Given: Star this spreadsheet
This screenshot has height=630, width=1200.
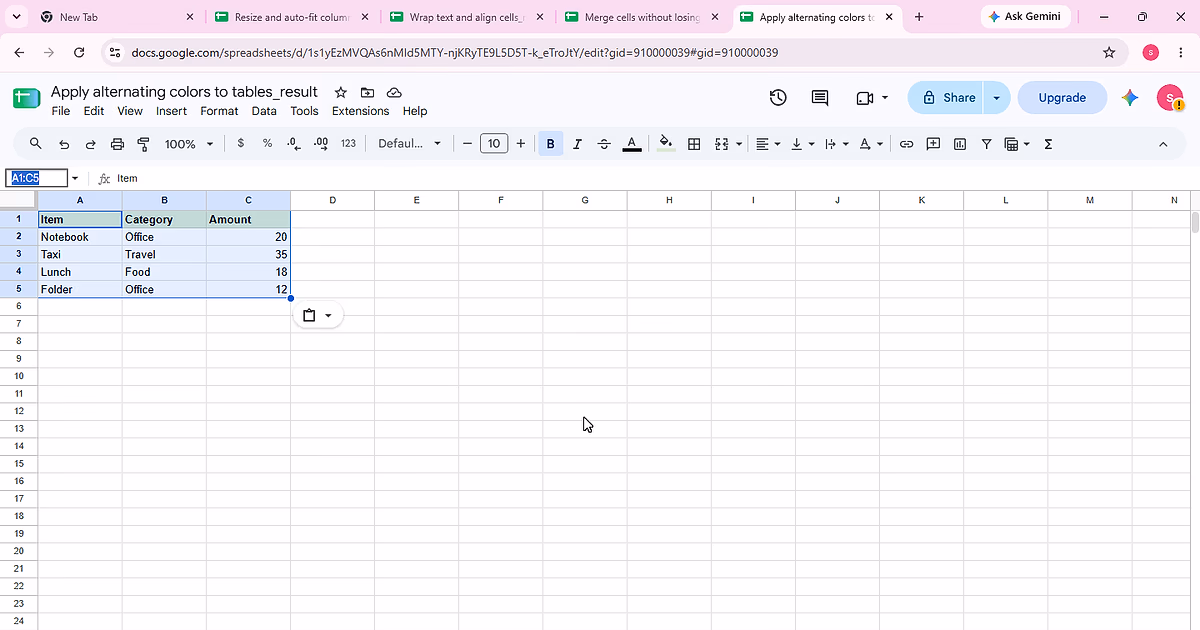Looking at the screenshot, I should pos(340,92).
